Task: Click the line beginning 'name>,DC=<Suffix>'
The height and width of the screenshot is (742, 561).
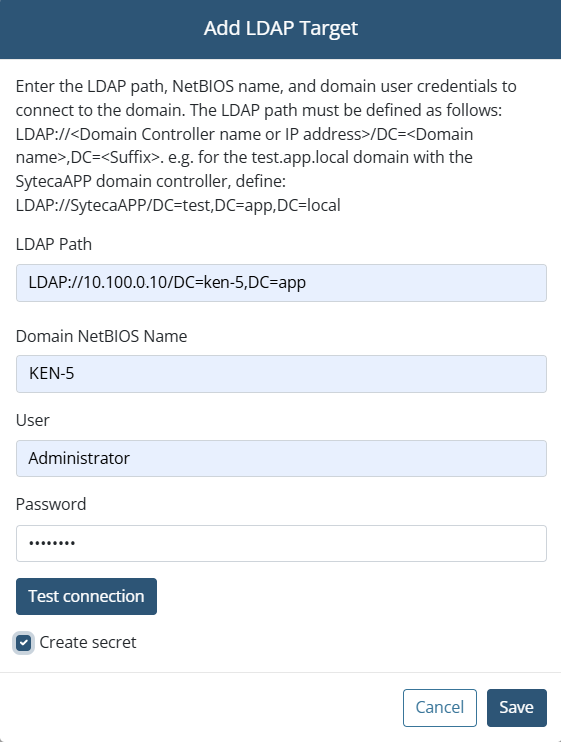Action: (245, 157)
